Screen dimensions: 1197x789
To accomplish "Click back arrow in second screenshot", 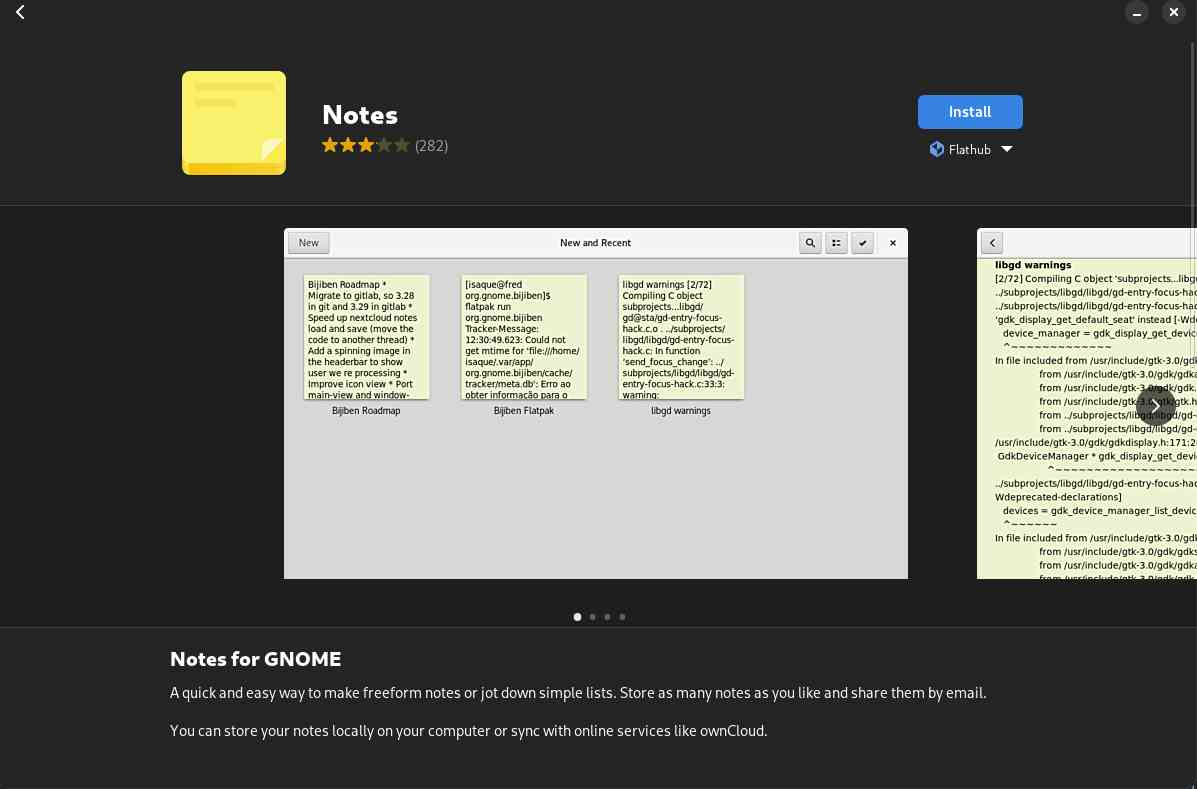I will (992, 243).
